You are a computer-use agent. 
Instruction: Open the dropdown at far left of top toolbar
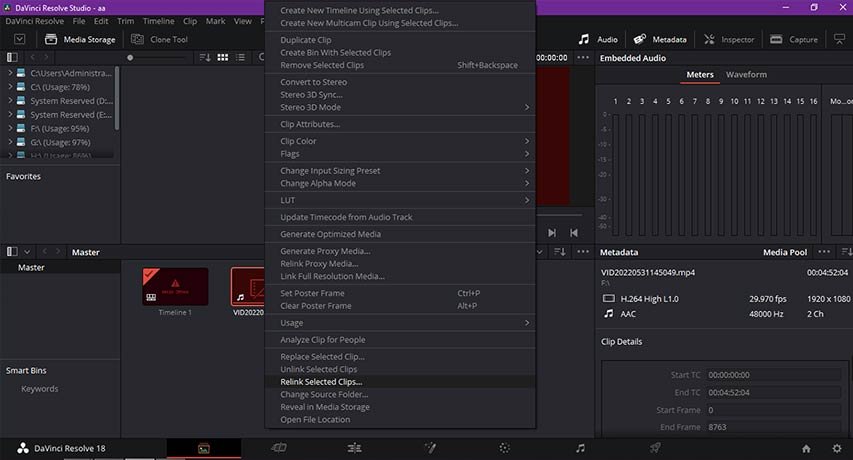20,39
